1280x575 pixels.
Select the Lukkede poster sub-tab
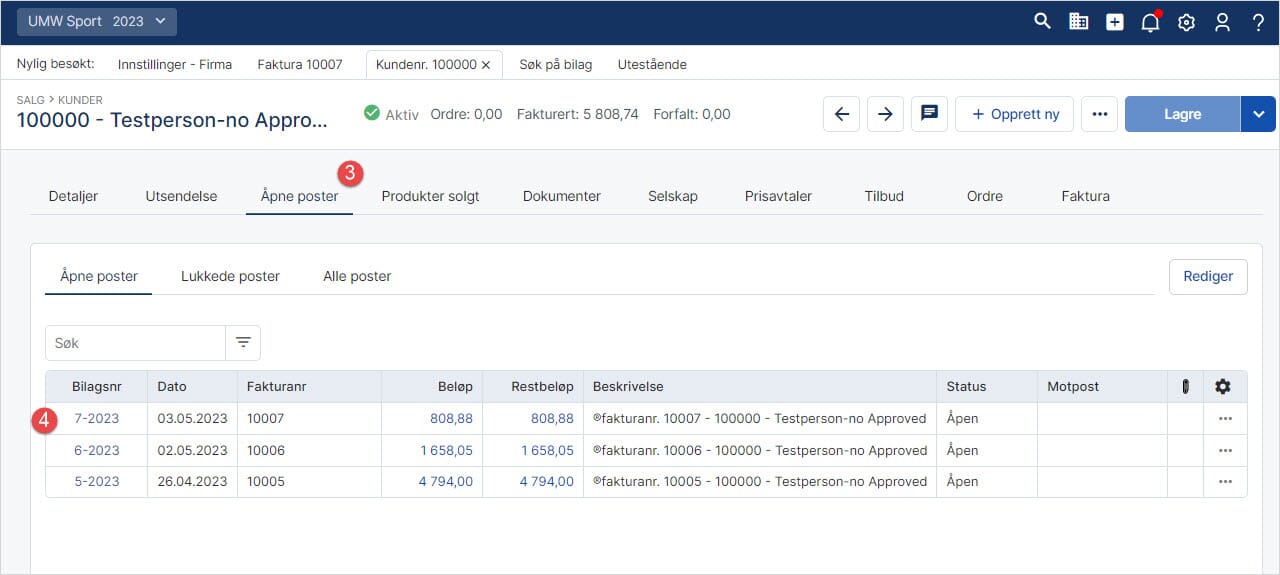pyautogui.click(x=230, y=276)
